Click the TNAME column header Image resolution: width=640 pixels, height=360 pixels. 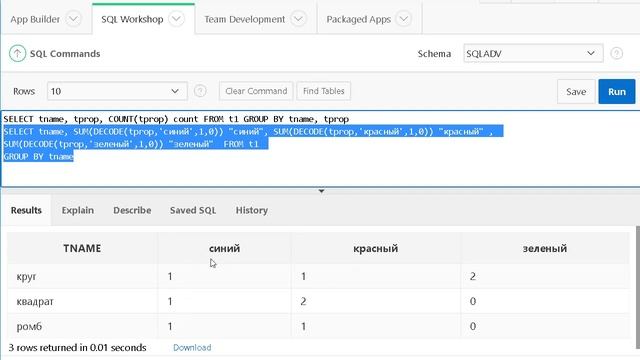click(x=82, y=248)
